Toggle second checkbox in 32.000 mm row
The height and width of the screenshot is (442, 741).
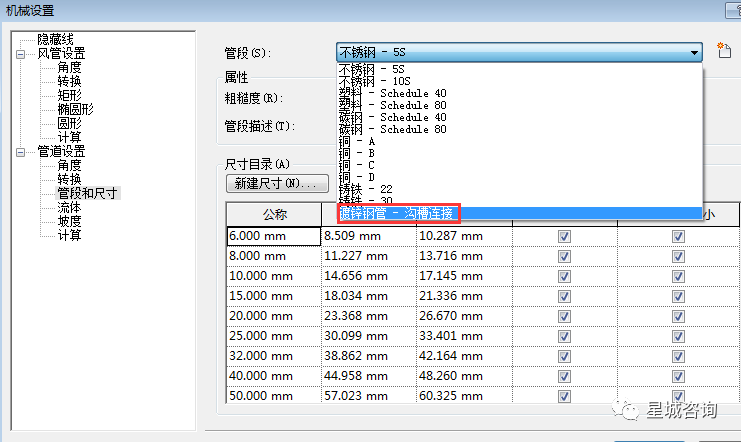tap(678, 356)
